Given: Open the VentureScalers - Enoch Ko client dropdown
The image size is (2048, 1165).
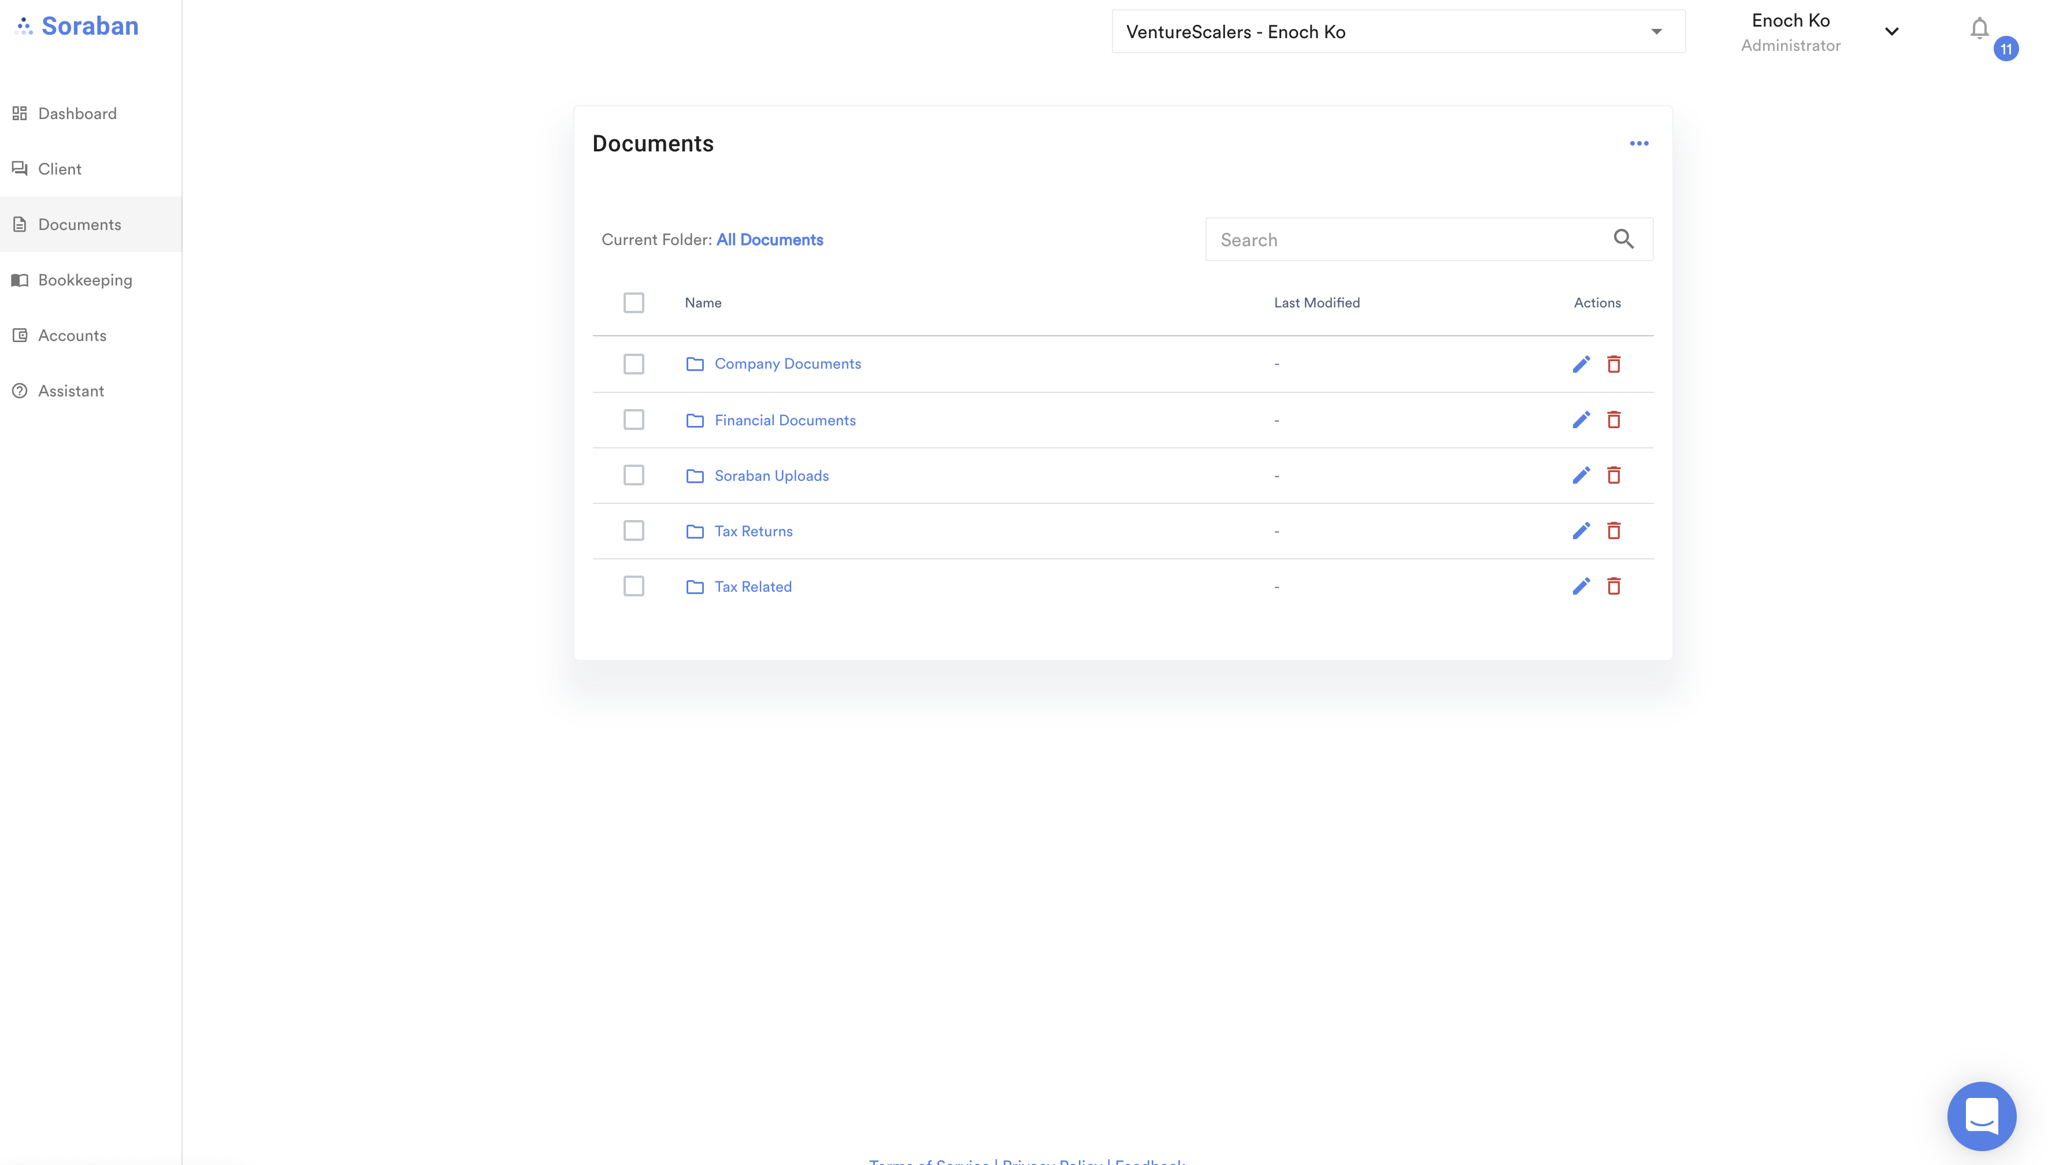Looking at the screenshot, I should 1398,32.
